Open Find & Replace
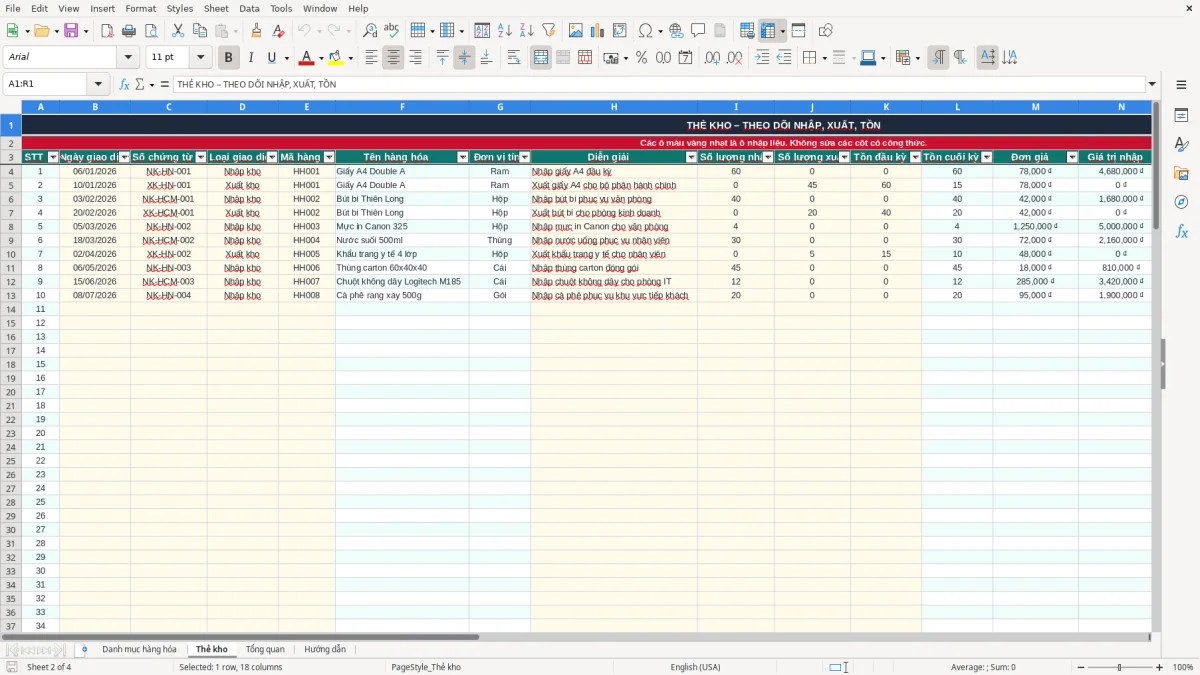This screenshot has height=675, width=1200. click(x=370, y=31)
